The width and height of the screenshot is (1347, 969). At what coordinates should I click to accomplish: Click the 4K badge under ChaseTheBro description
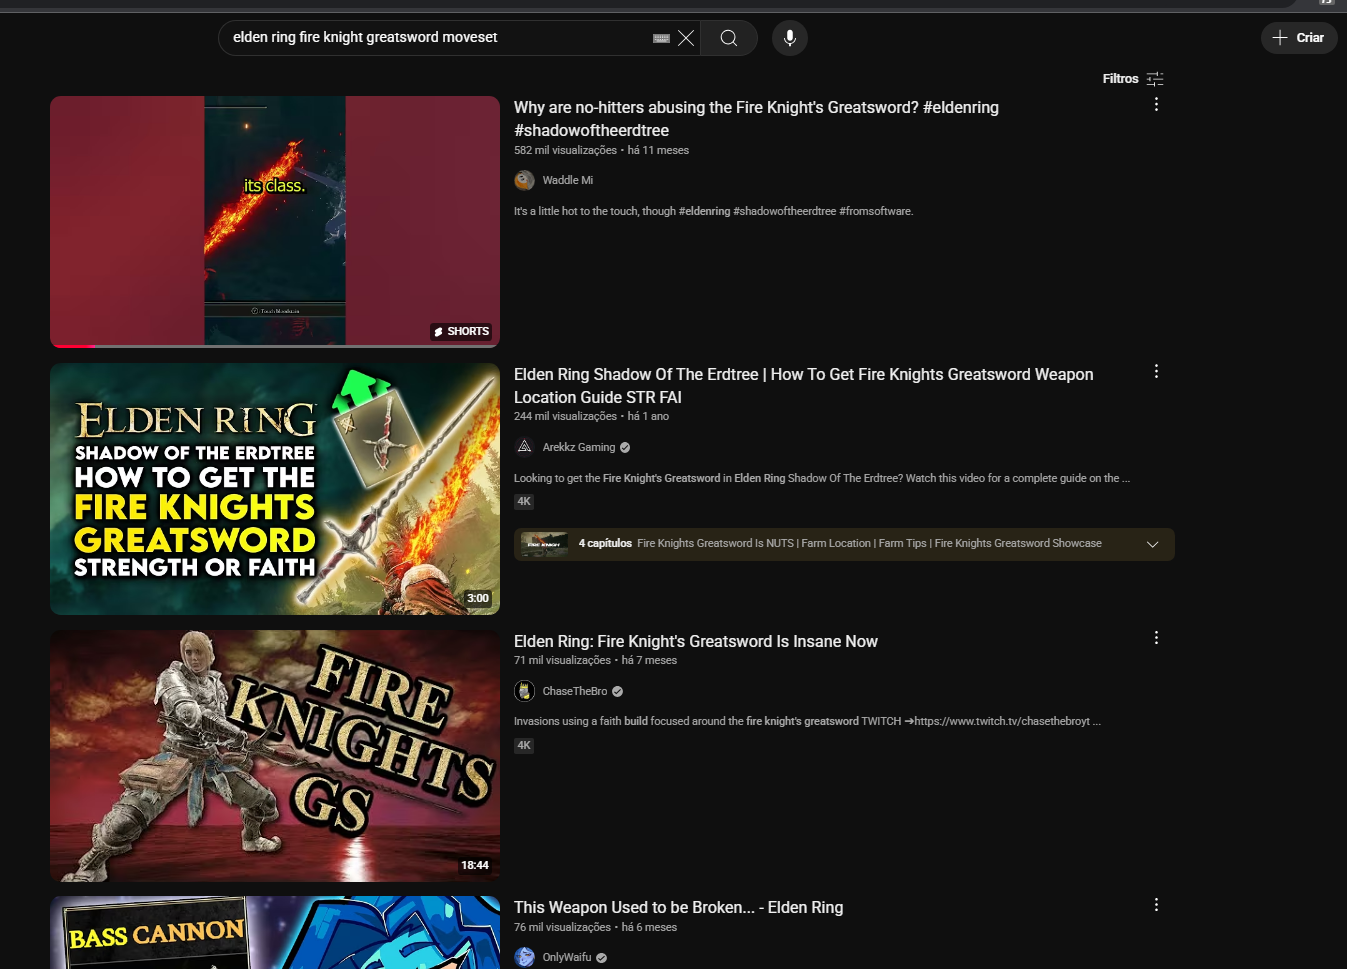pyautogui.click(x=524, y=746)
